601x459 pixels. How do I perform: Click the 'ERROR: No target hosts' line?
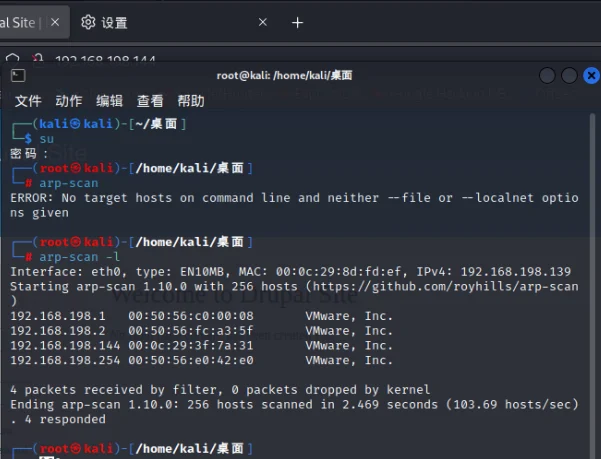(x=294, y=205)
